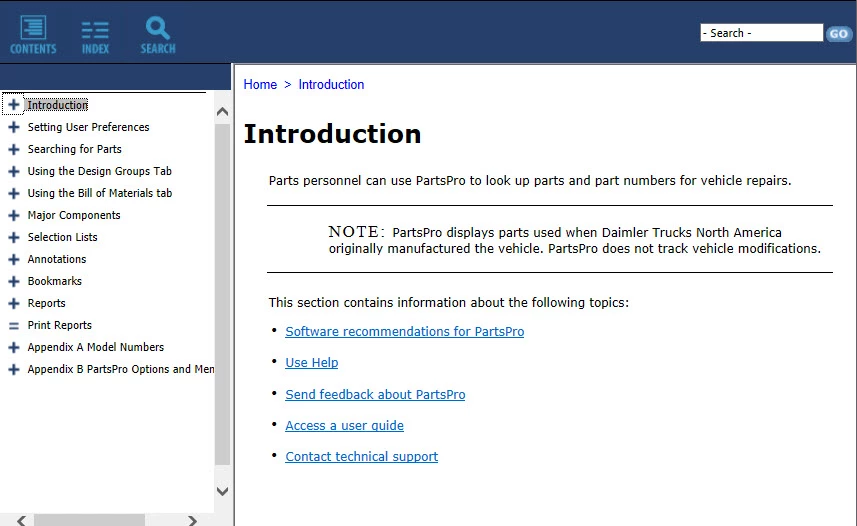Focus the Search input field
The image size is (857, 526).
coord(761,33)
